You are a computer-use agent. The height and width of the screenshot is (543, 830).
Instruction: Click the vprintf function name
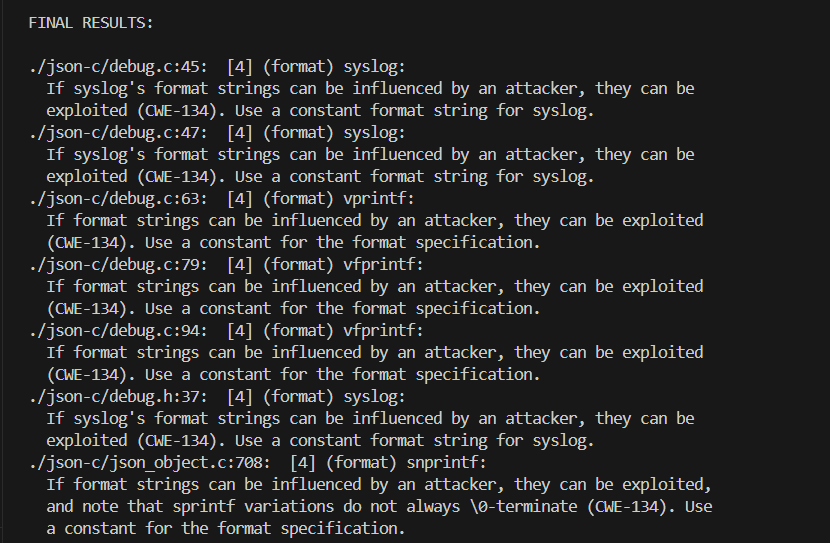point(375,199)
